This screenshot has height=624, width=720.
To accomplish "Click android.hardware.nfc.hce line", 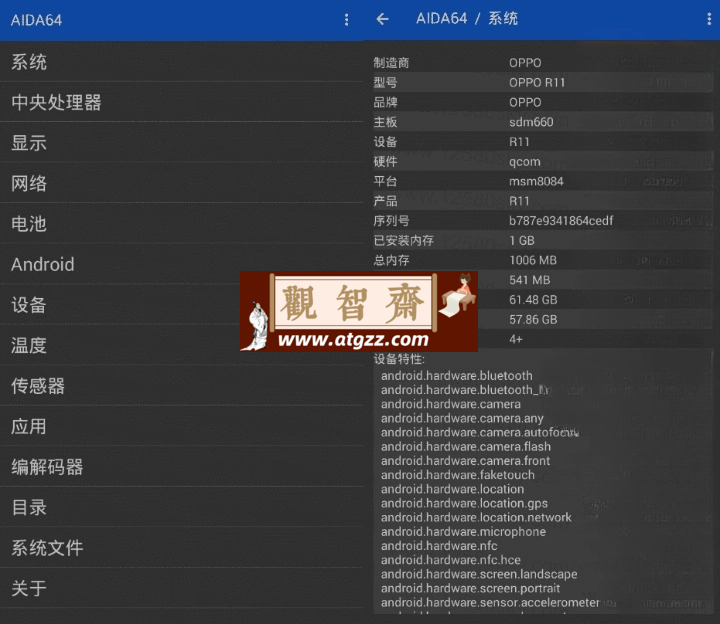I will 450,560.
